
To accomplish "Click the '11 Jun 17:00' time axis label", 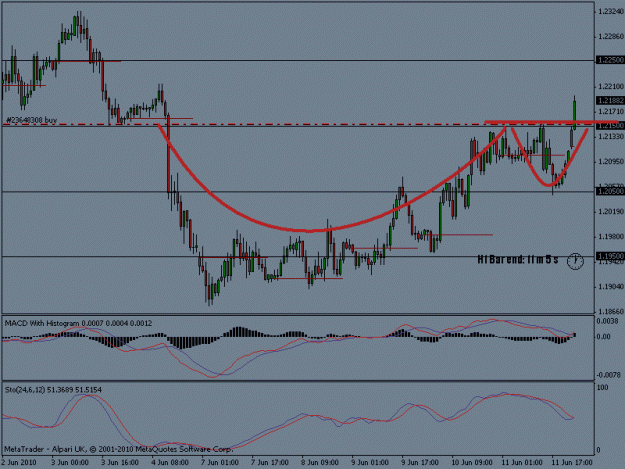I will tap(572, 463).
